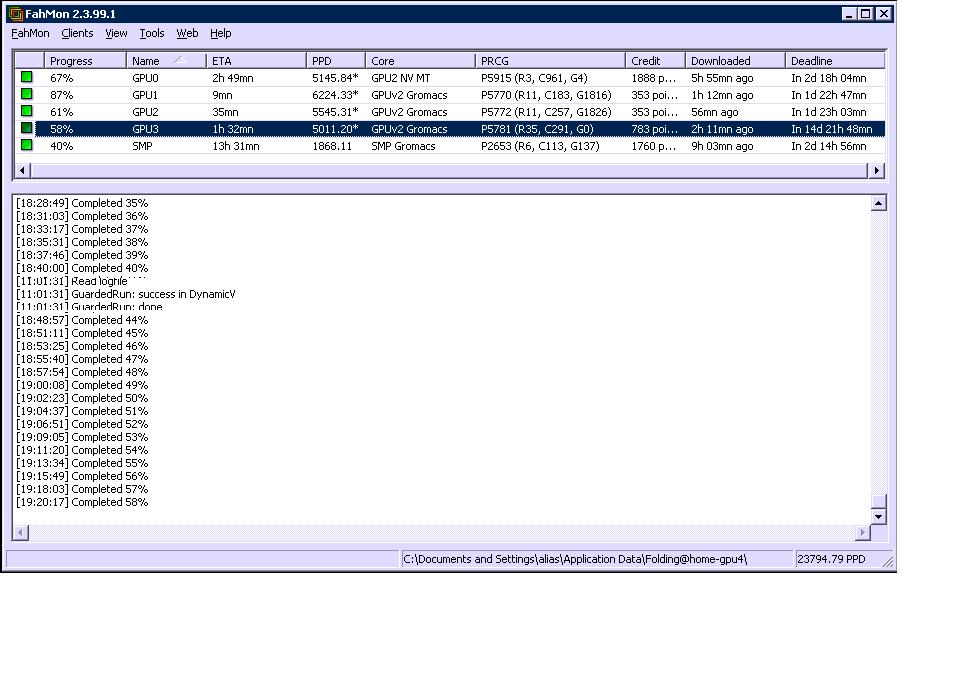The height and width of the screenshot is (683, 955).
Task: Sort by the Progress column header
Action: [85, 61]
